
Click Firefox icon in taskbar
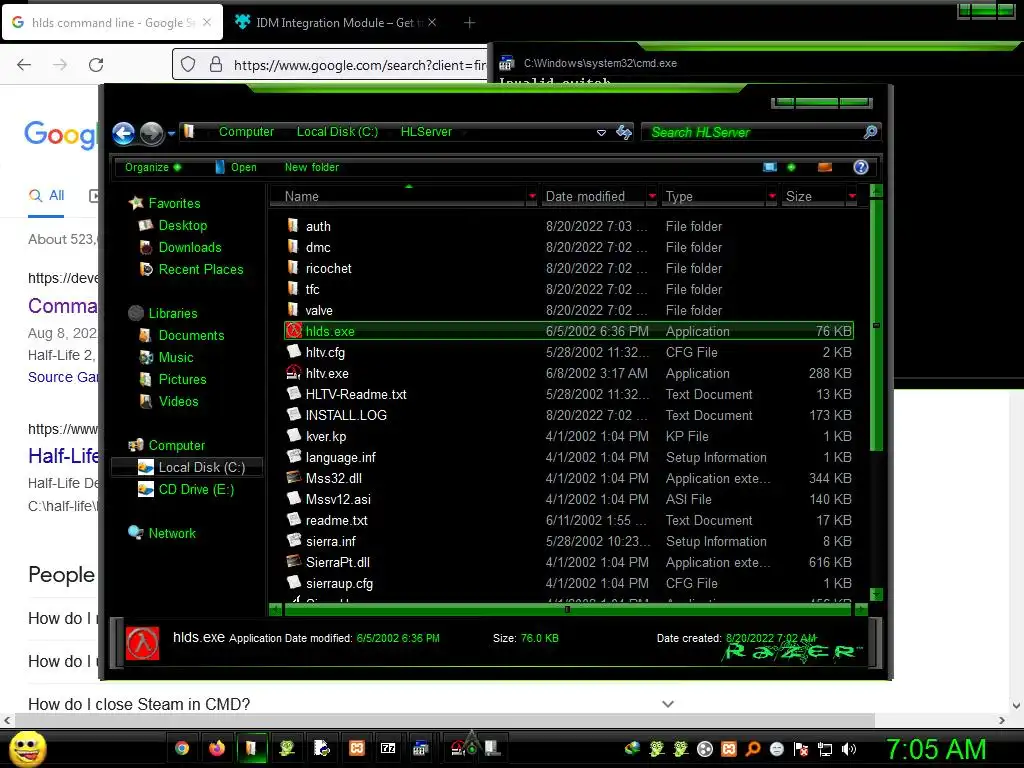(x=216, y=748)
